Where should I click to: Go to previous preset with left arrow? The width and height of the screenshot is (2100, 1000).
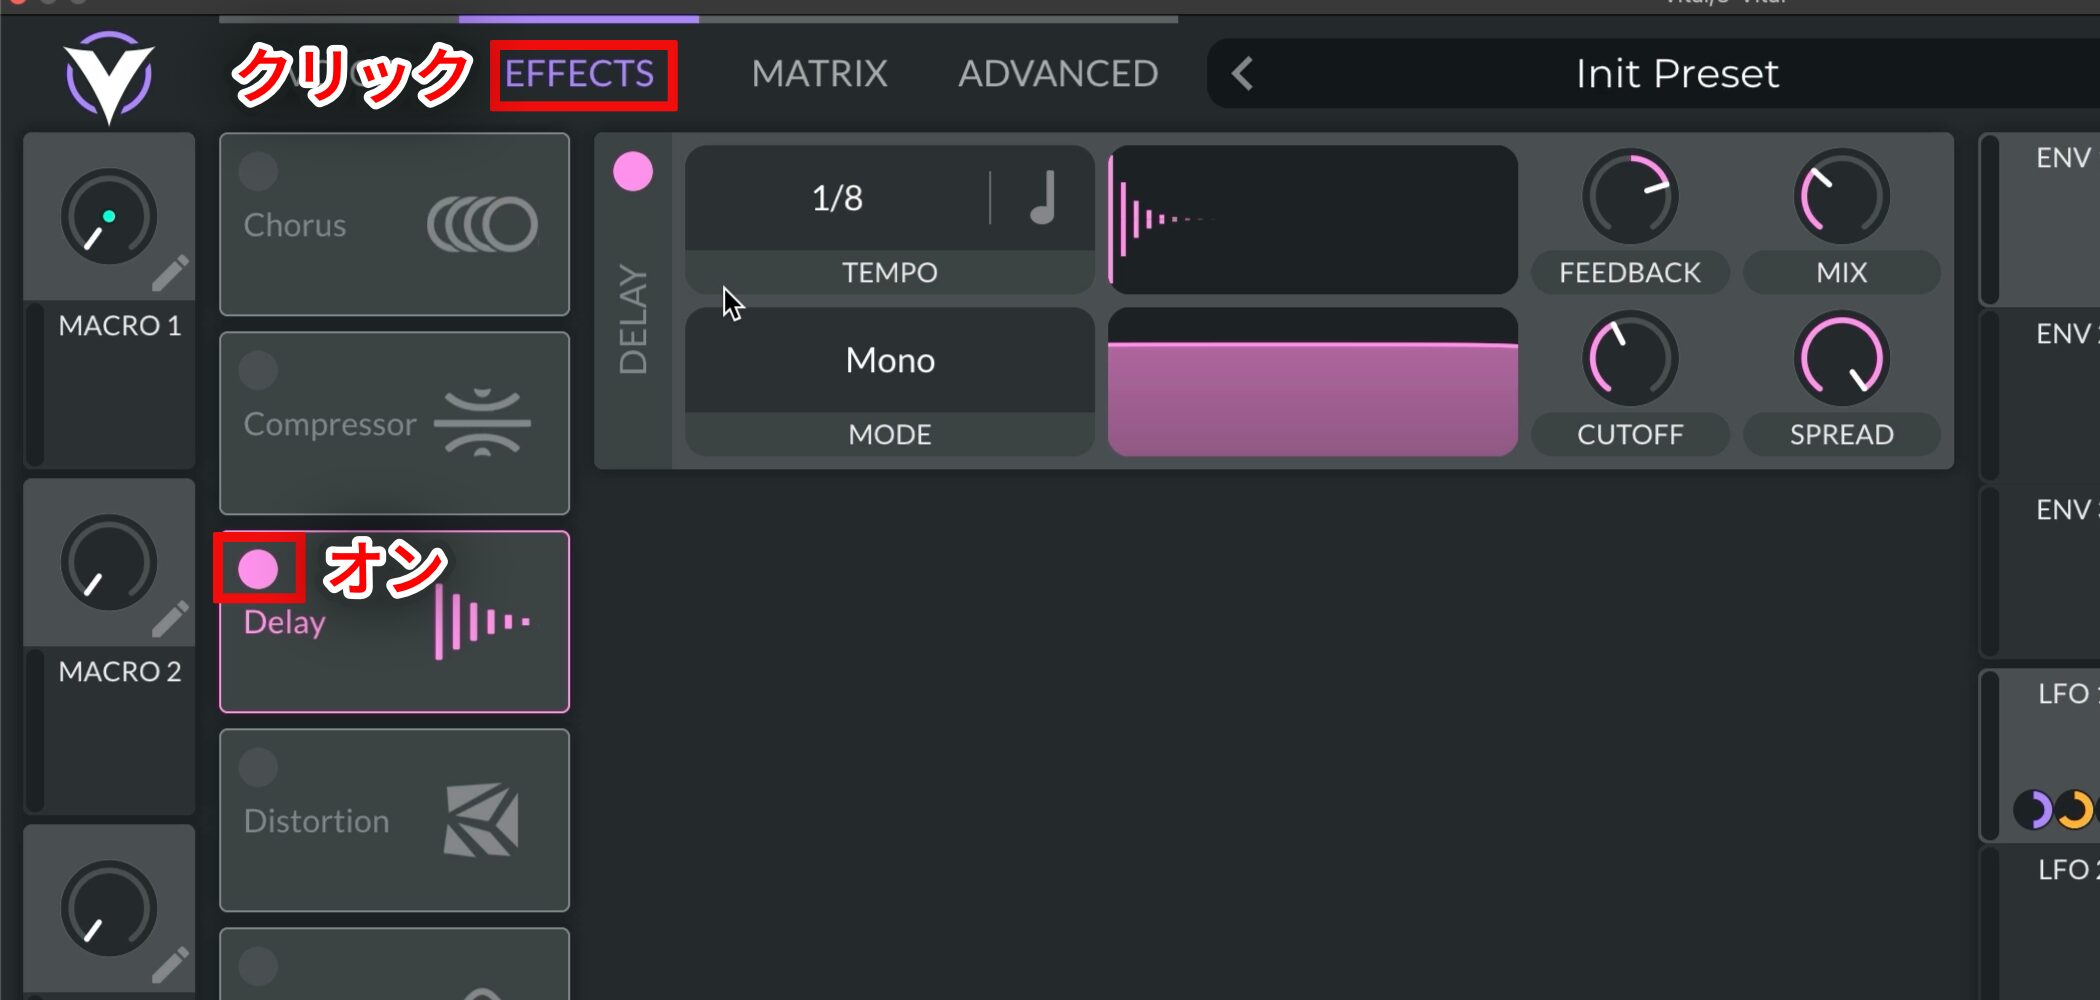[1242, 73]
